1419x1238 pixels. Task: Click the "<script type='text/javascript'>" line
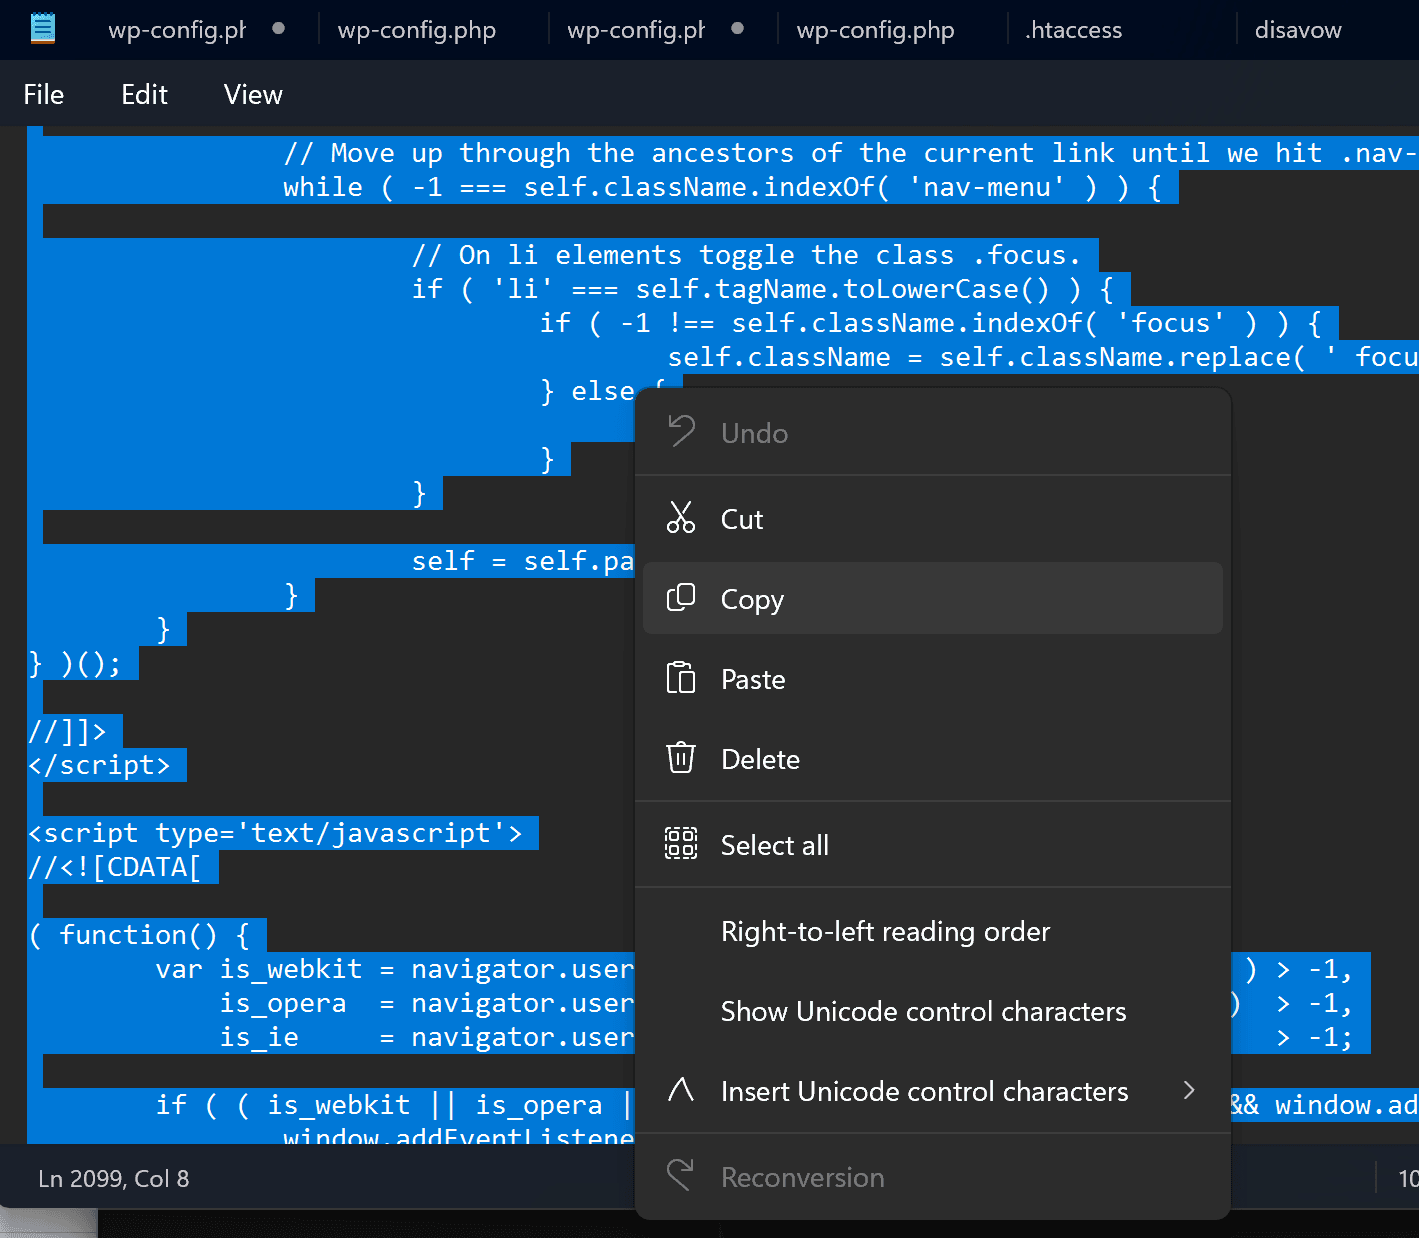(275, 832)
